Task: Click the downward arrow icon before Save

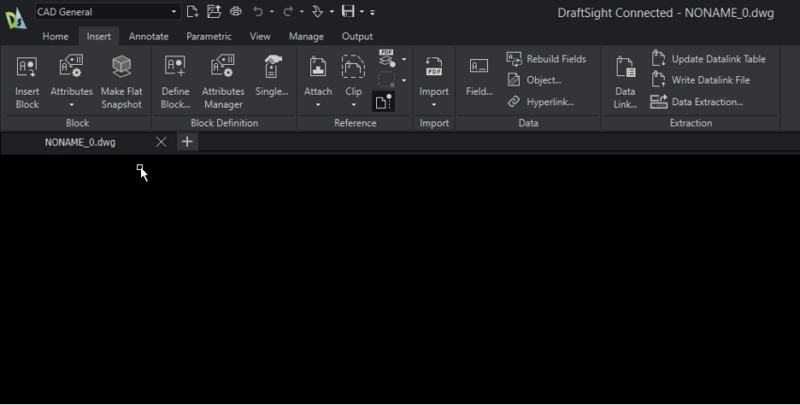Action: (318, 11)
